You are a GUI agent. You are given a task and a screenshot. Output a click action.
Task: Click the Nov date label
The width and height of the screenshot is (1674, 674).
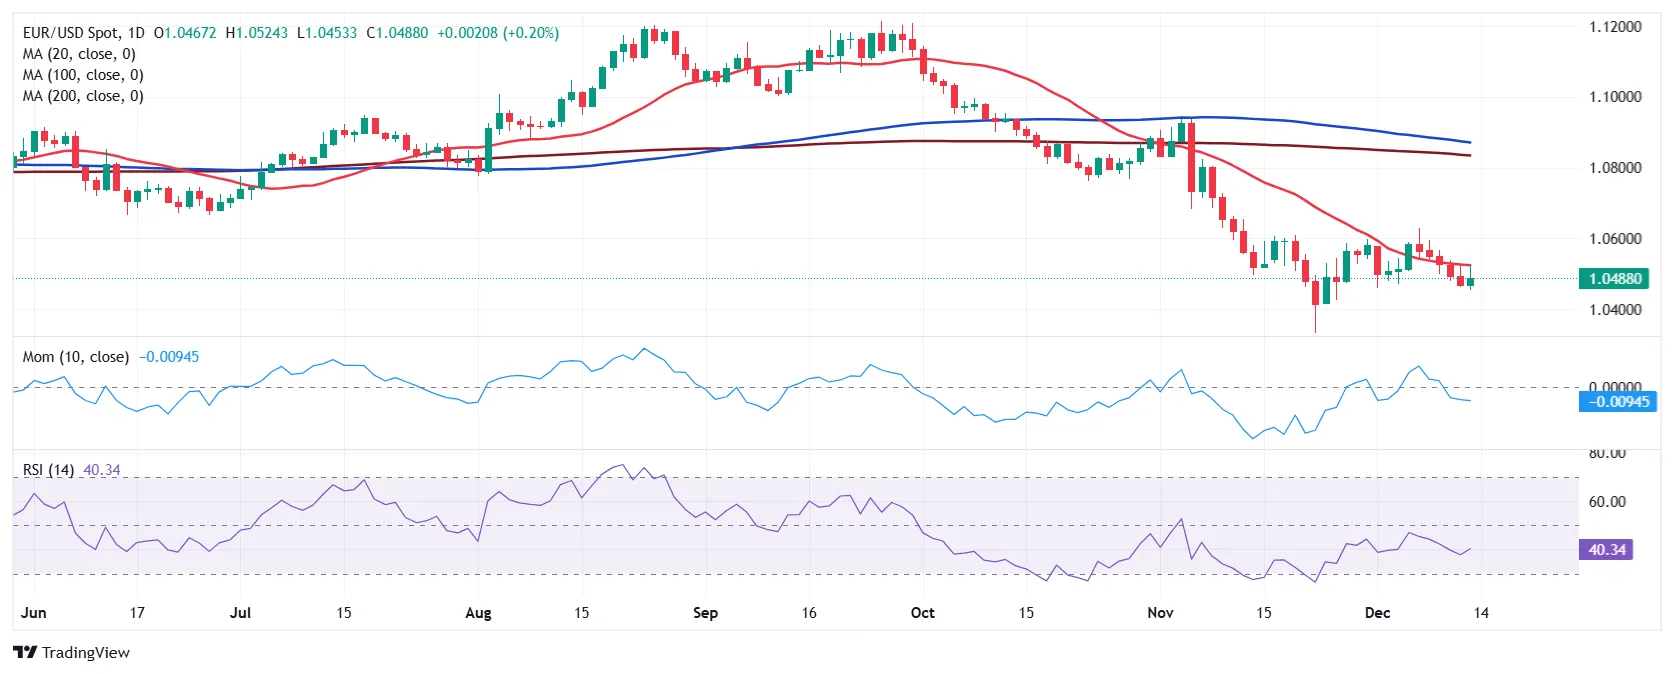click(1160, 613)
